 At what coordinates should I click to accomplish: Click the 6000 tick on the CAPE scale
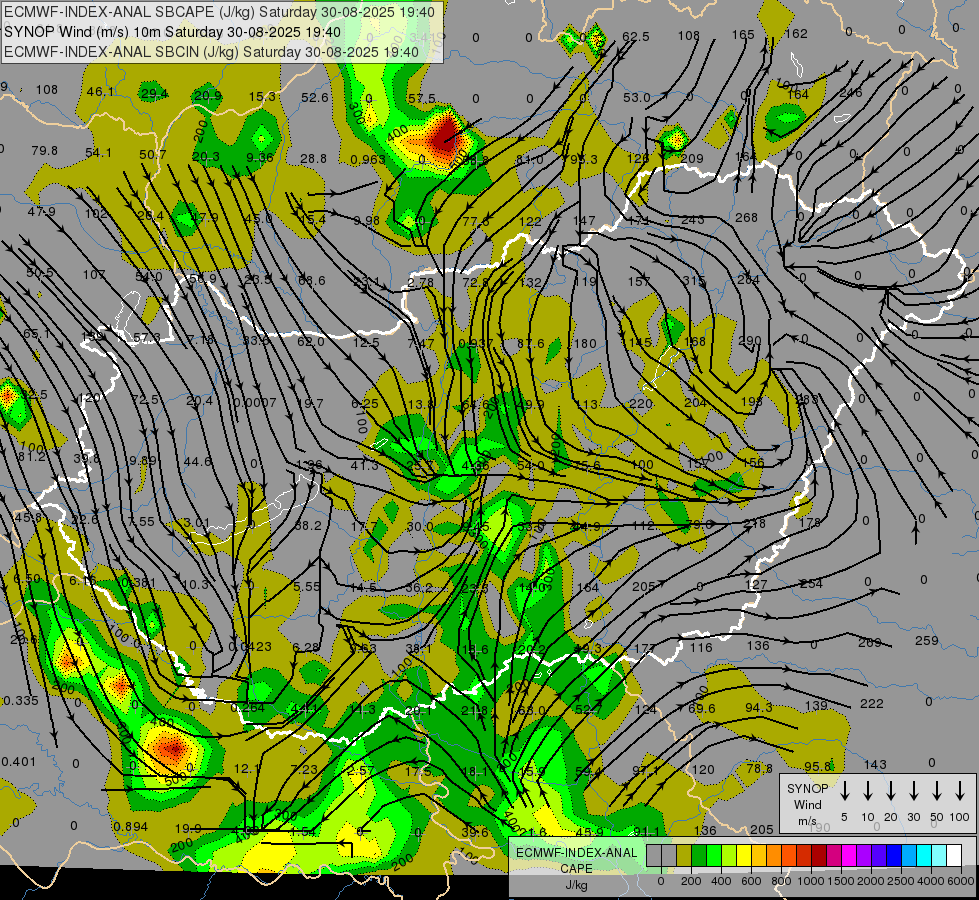point(961,881)
